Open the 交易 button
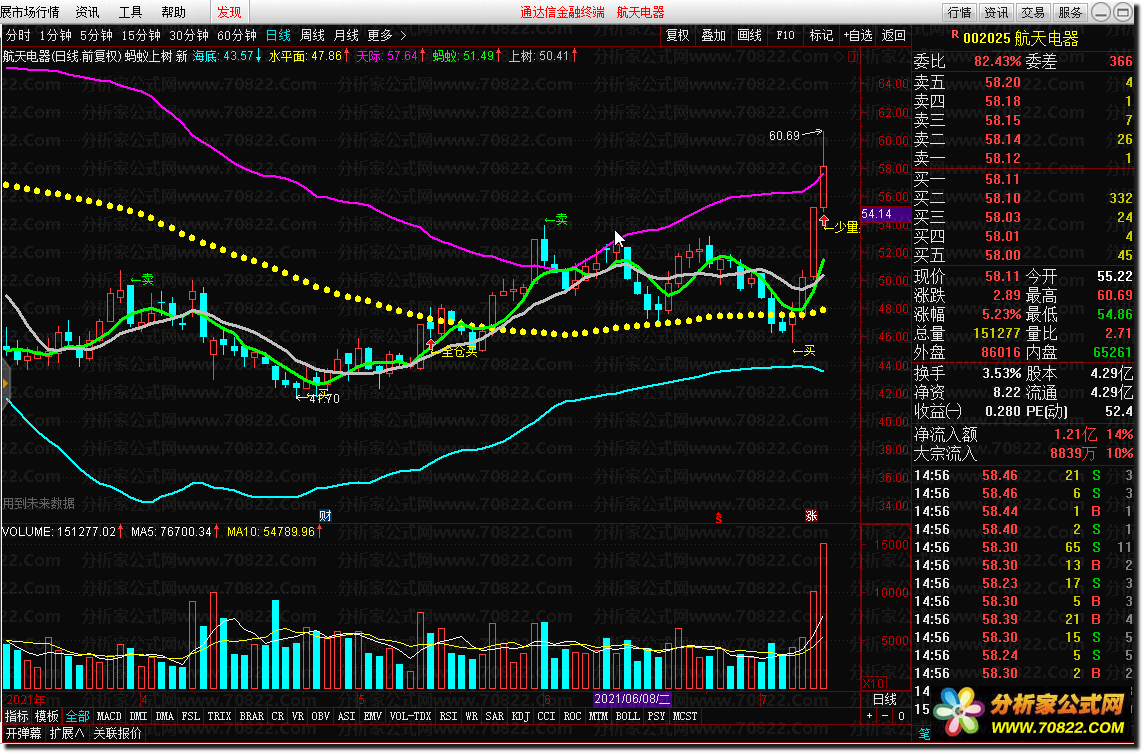Viewport: 1144px width, 753px height. pos(1032,12)
